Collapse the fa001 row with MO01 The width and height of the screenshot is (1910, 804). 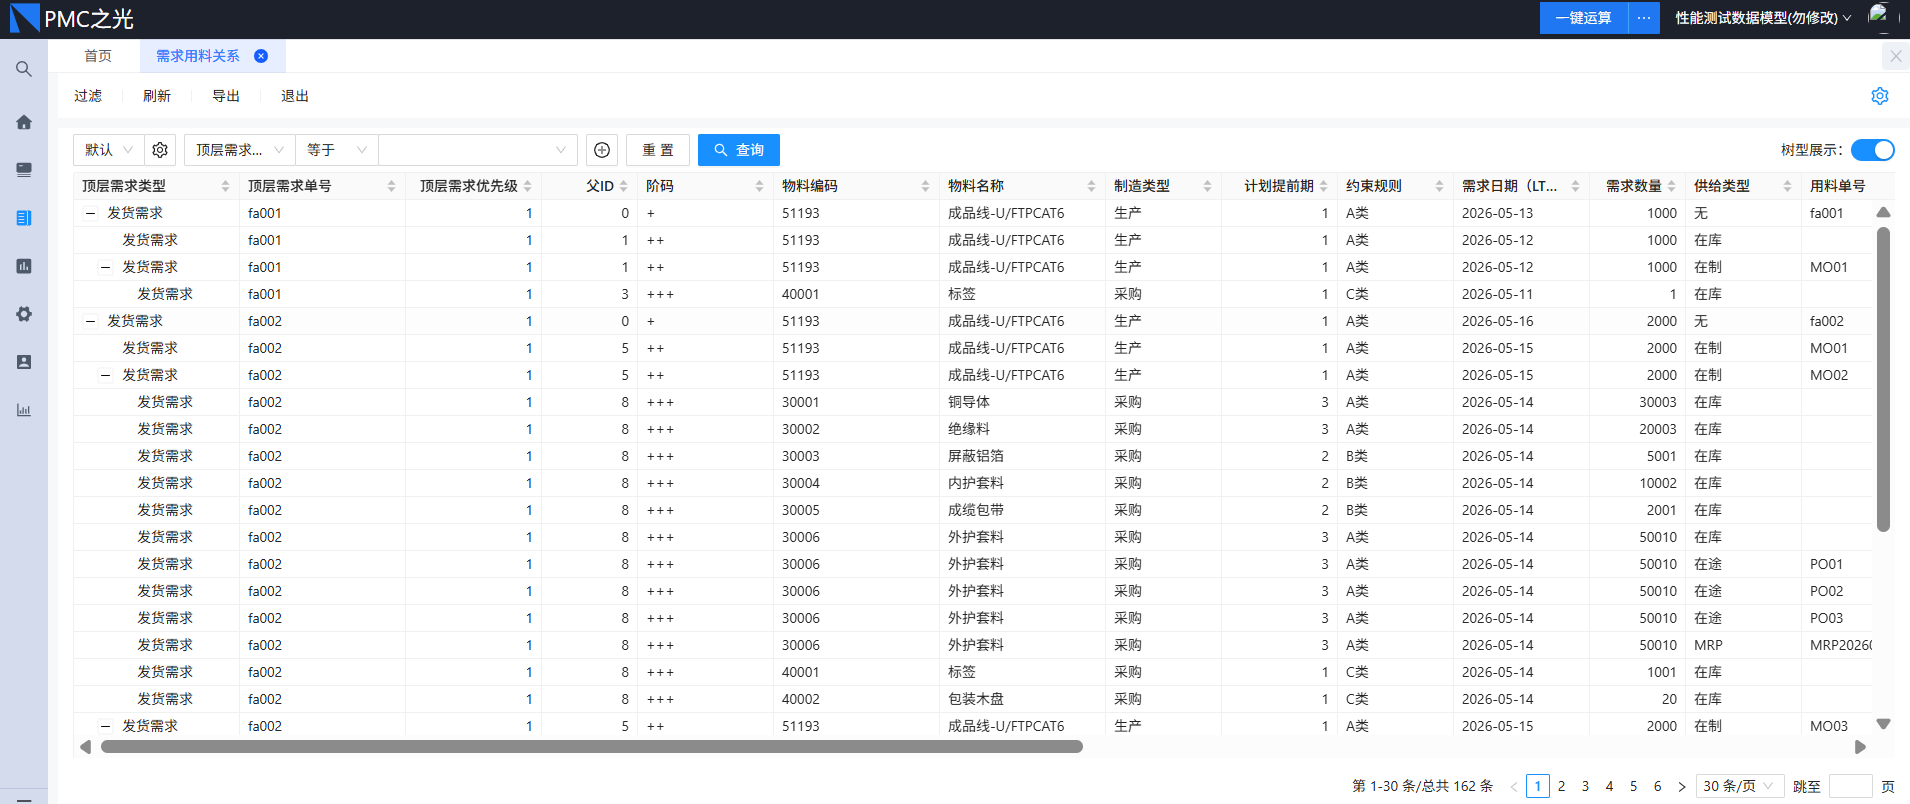coord(105,267)
